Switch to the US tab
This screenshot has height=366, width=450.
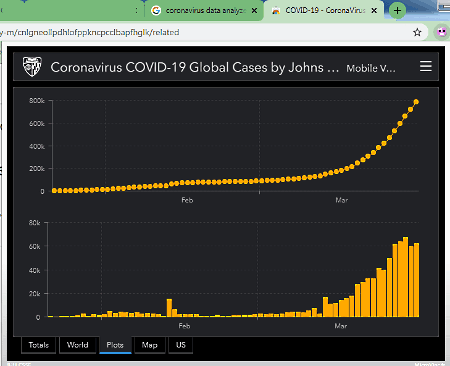[x=181, y=345]
